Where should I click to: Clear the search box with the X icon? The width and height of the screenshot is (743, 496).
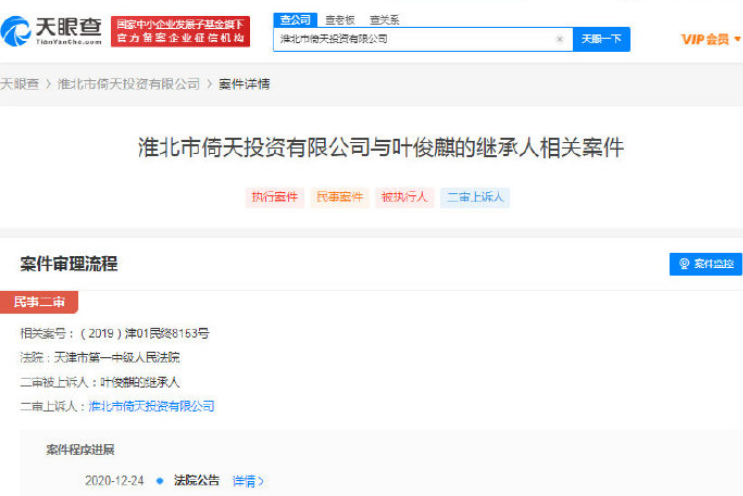pyautogui.click(x=559, y=40)
